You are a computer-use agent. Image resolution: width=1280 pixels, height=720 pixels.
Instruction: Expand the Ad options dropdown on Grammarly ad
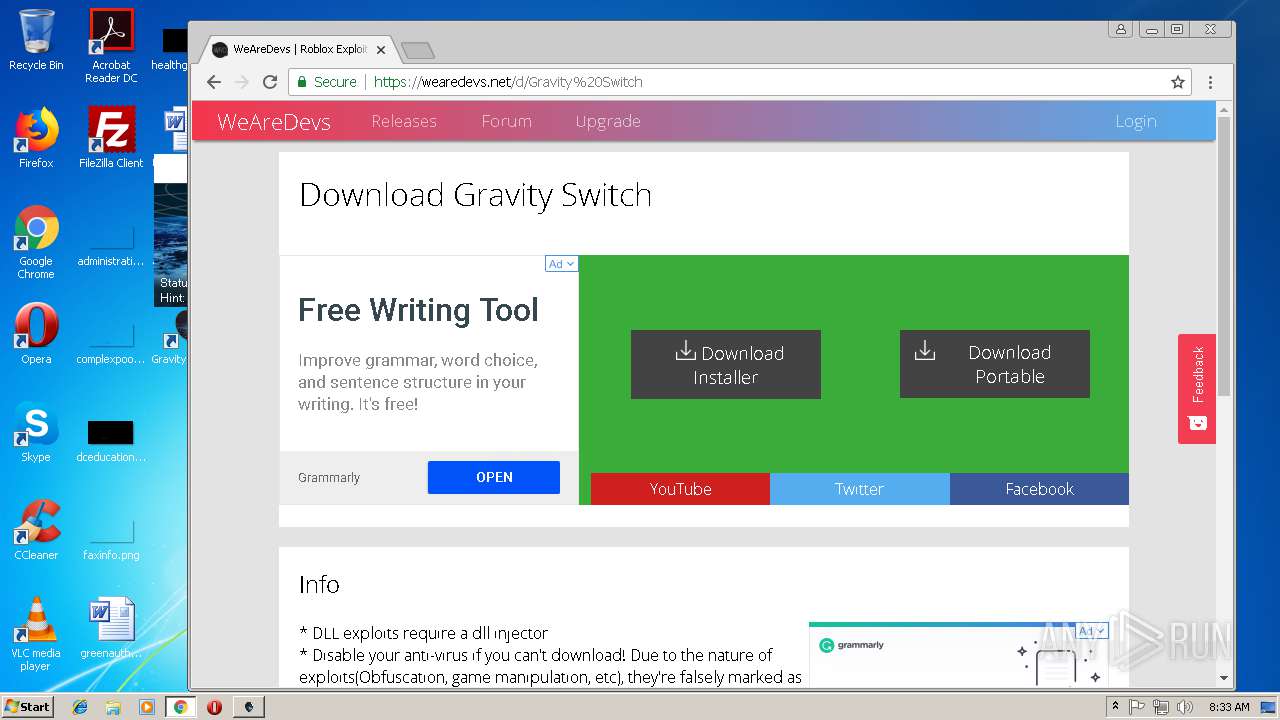pos(561,264)
